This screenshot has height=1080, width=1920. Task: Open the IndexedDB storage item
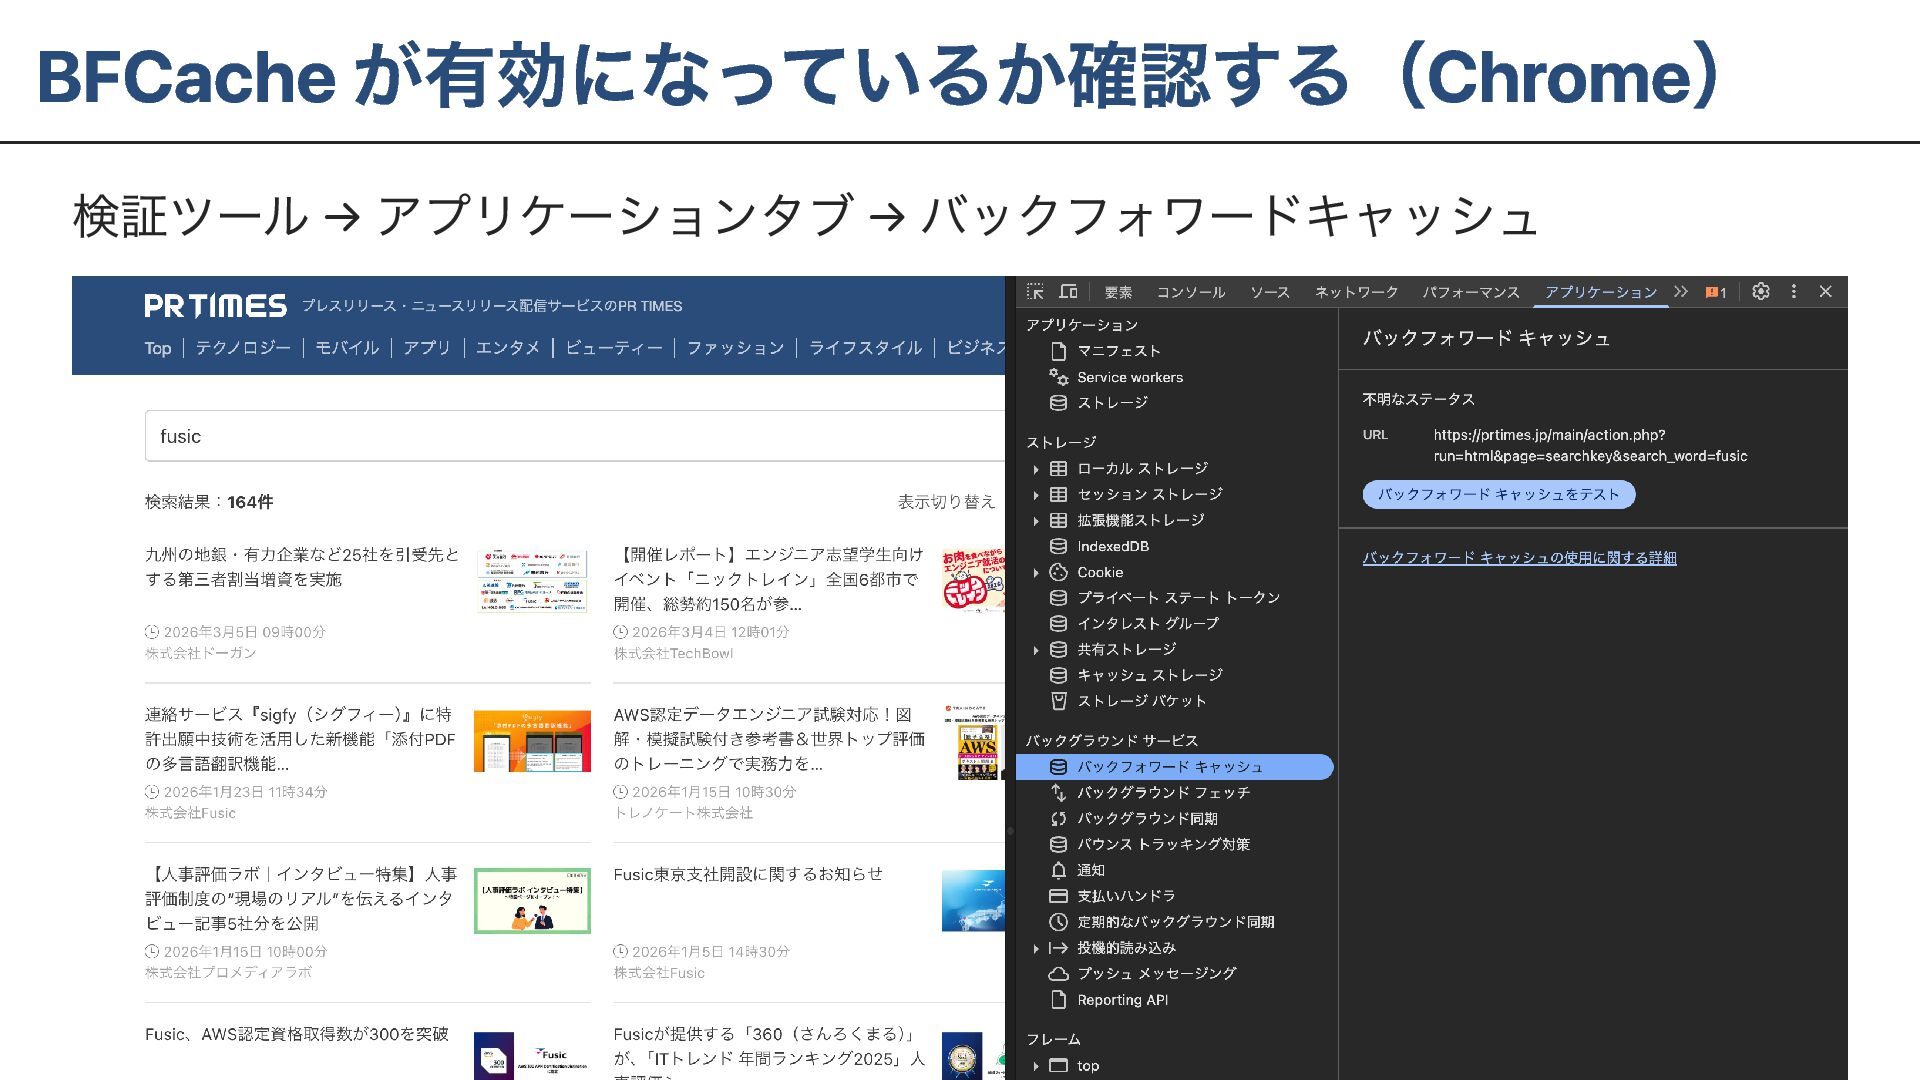pyautogui.click(x=1112, y=546)
